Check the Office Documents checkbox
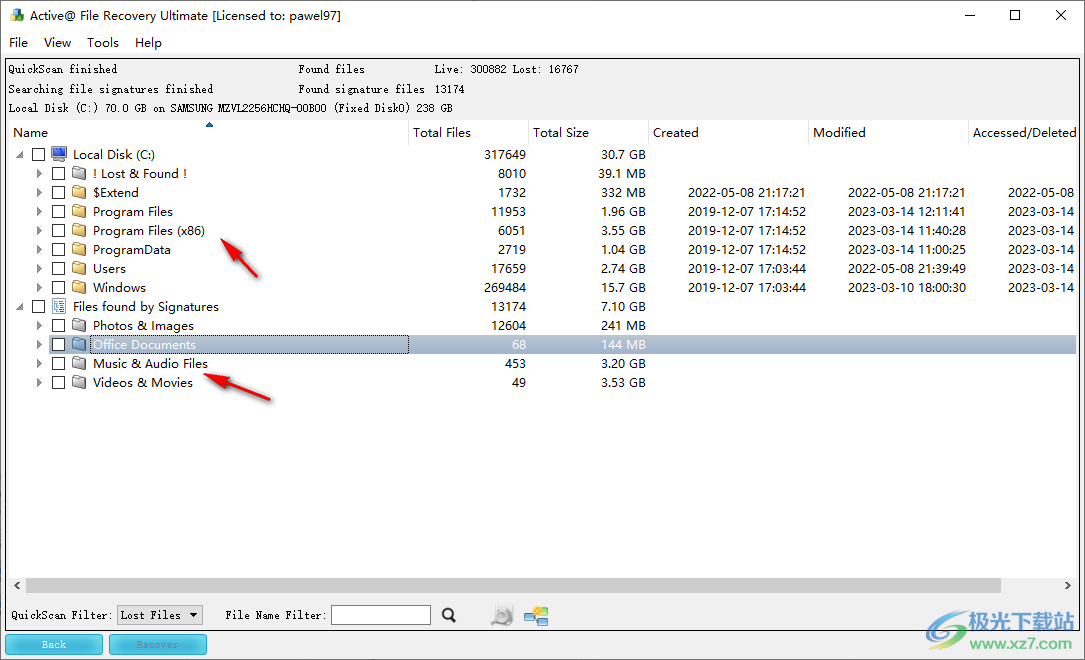Screen dimensions: 1085x660 coord(59,345)
